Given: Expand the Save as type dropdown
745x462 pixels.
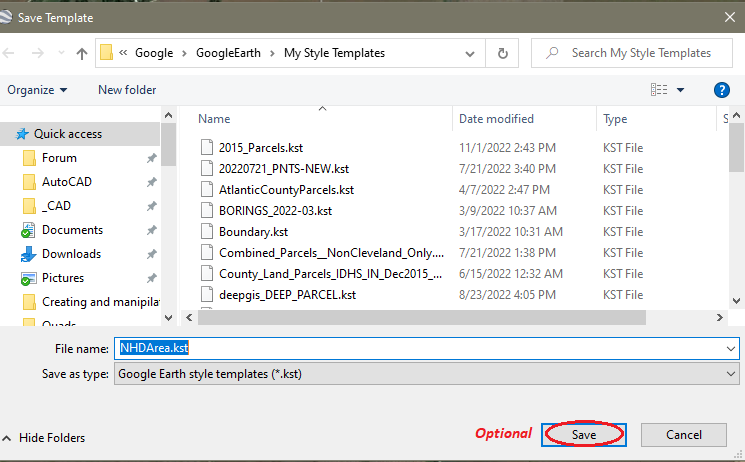Looking at the screenshot, I should (731, 374).
